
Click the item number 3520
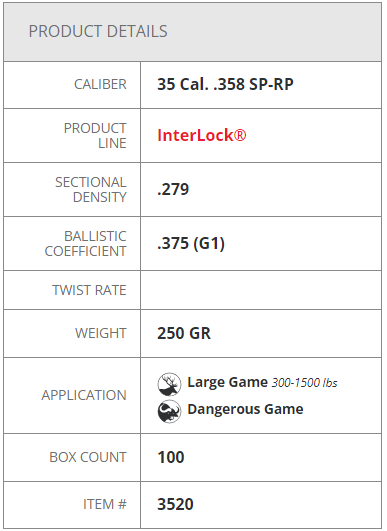tap(175, 504)
